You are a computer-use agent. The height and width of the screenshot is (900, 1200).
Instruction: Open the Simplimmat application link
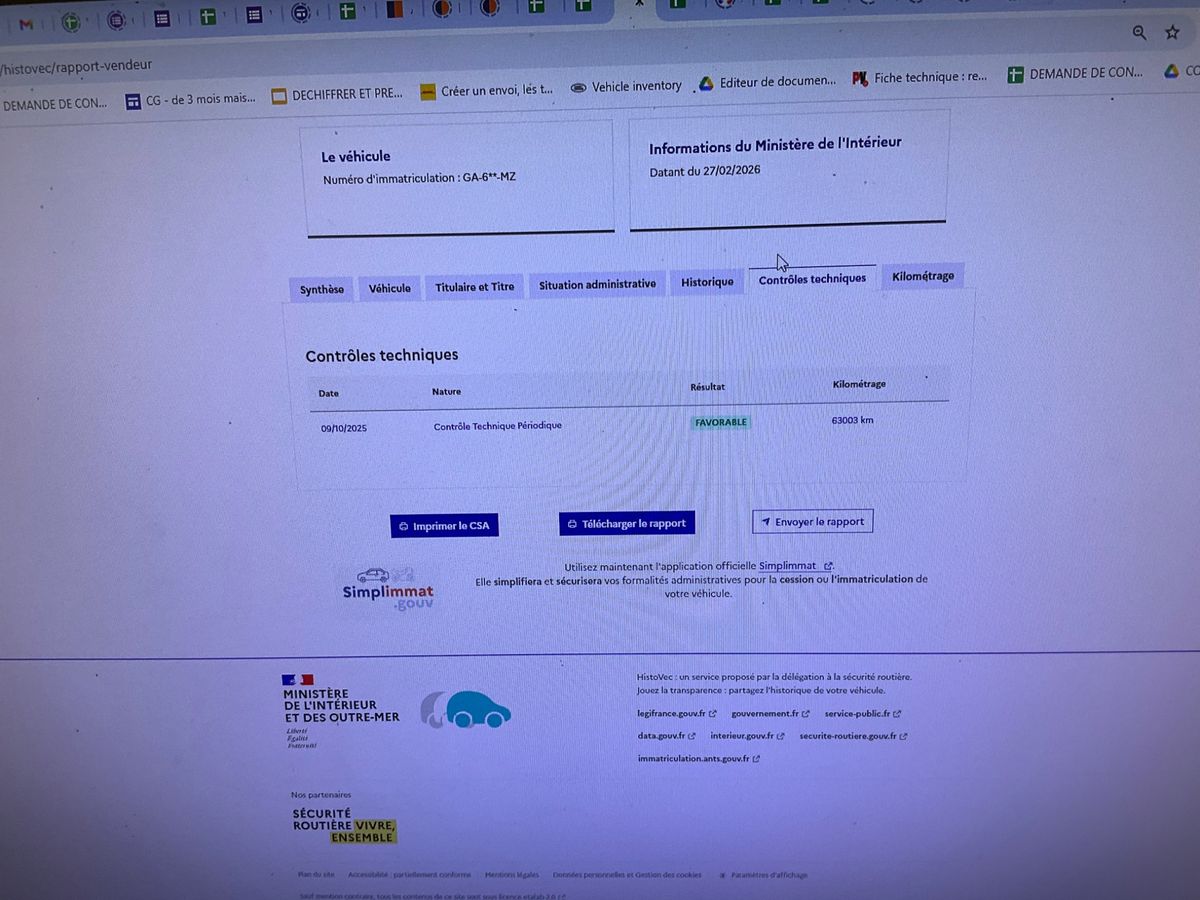click(x=795, y=566)
